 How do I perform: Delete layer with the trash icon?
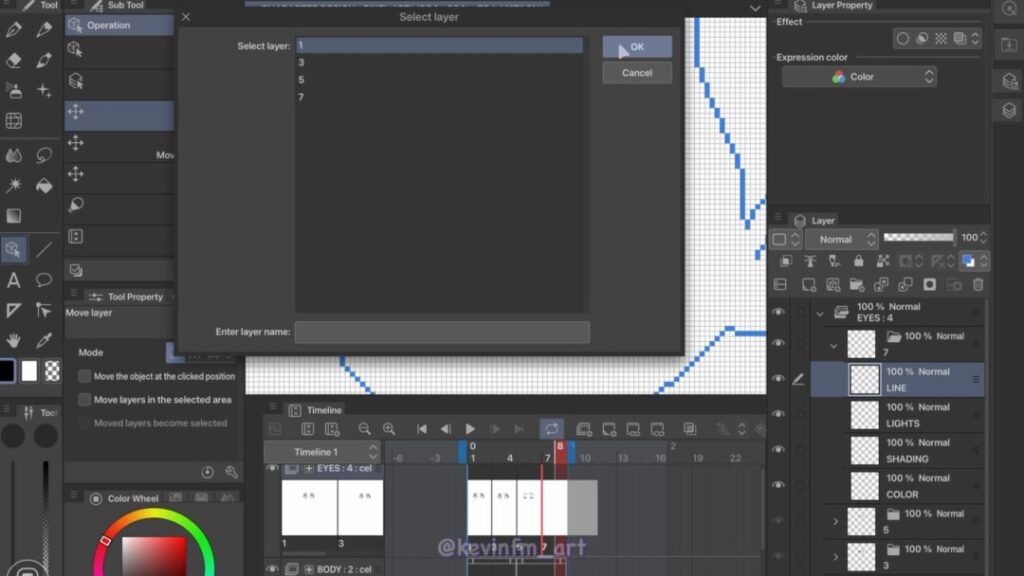tap(978, 285)
